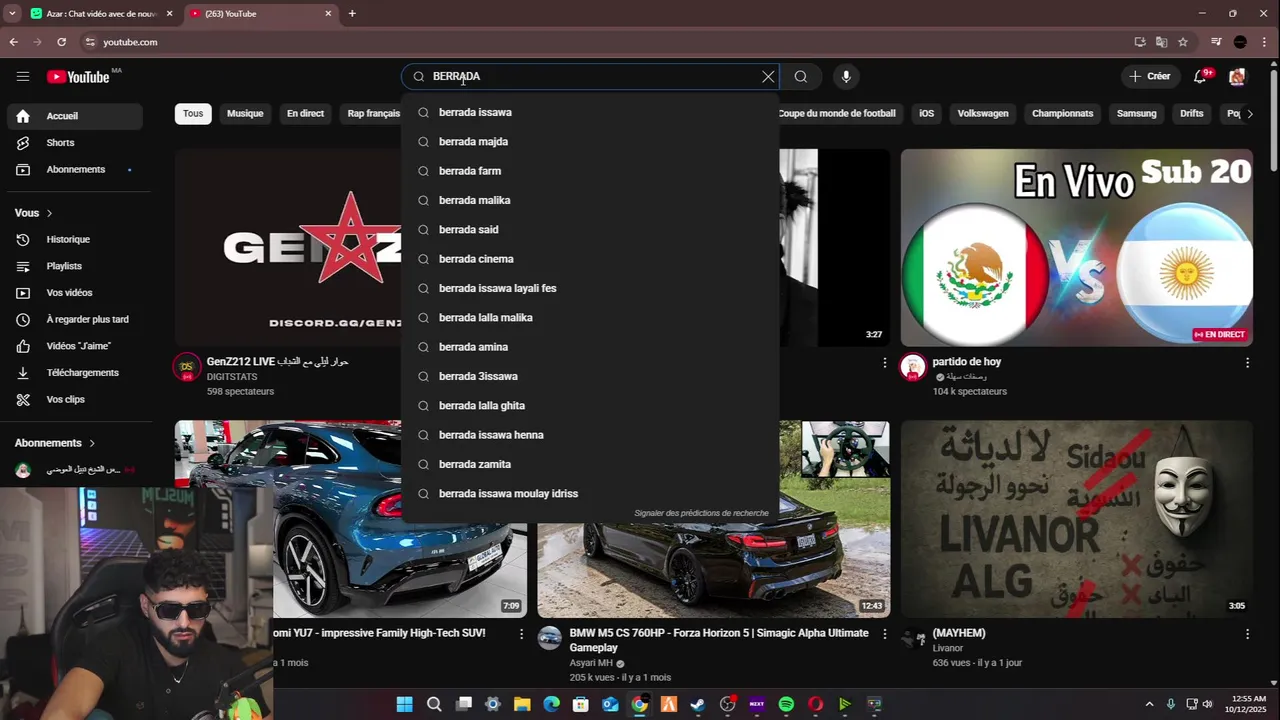The image size is (1280, 720).
Task: Open Shorts from the sidebar
Action: coord(76,143)
